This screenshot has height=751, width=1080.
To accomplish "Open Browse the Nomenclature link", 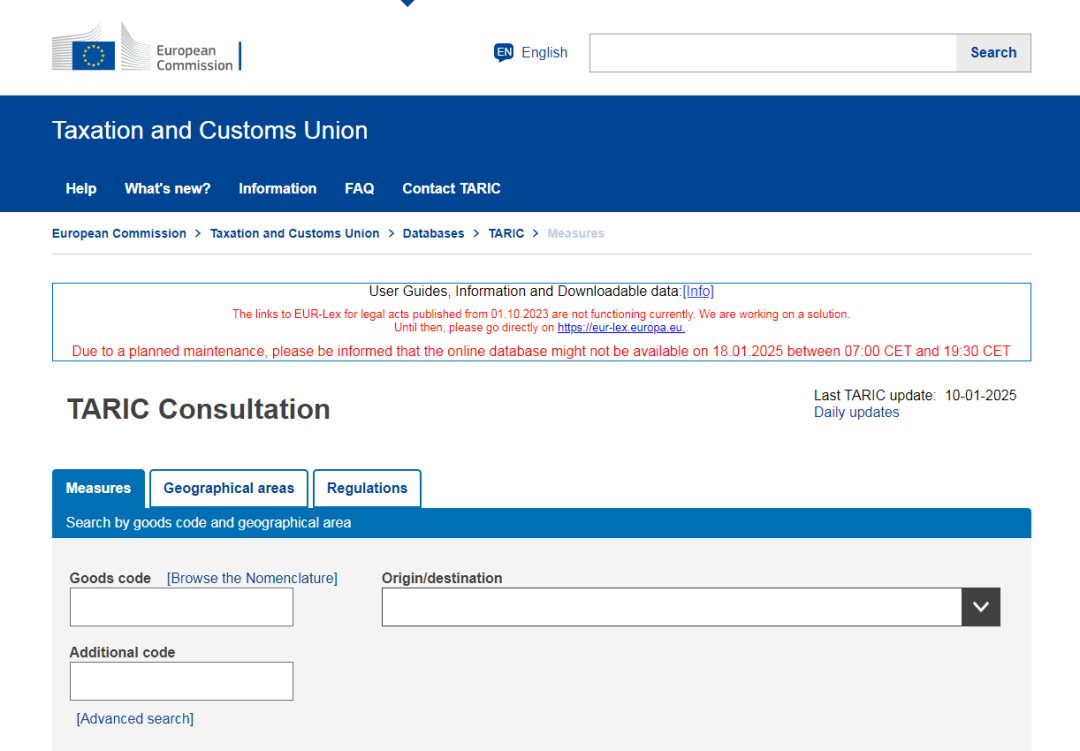I will tap(252, 578).
